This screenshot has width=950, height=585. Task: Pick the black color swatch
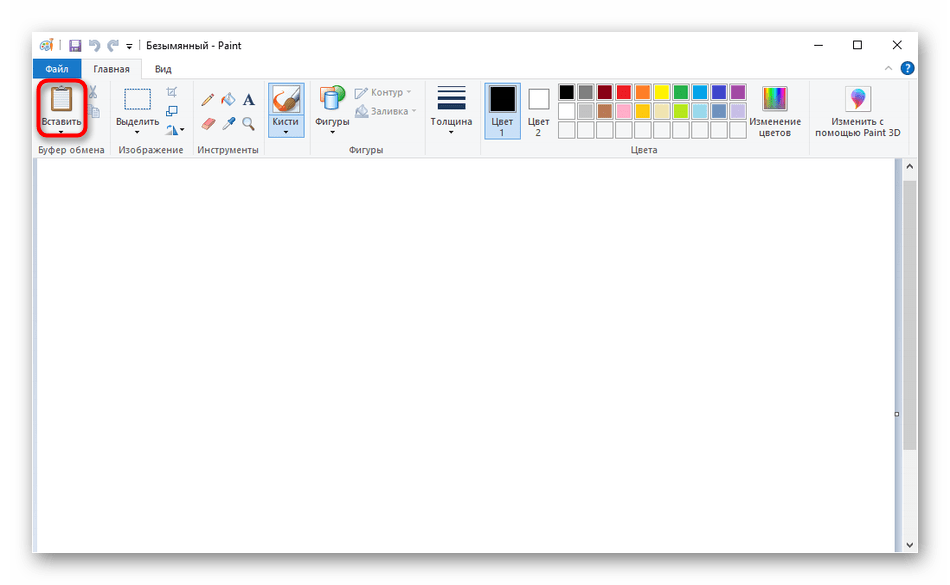point(566,92)
